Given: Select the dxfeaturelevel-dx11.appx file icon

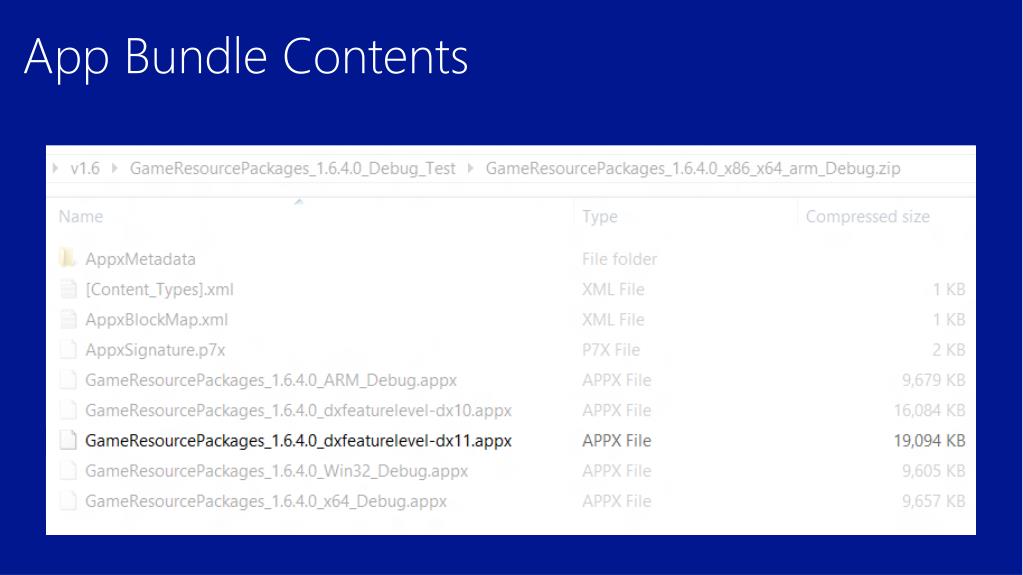Looking at the screenshot, I should click(68, 441).
